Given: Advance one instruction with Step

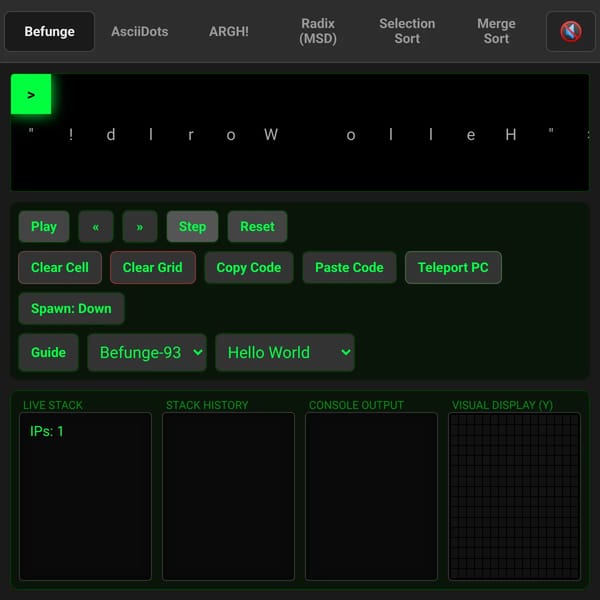Looking at the screenshot, I should click(192, 227).
